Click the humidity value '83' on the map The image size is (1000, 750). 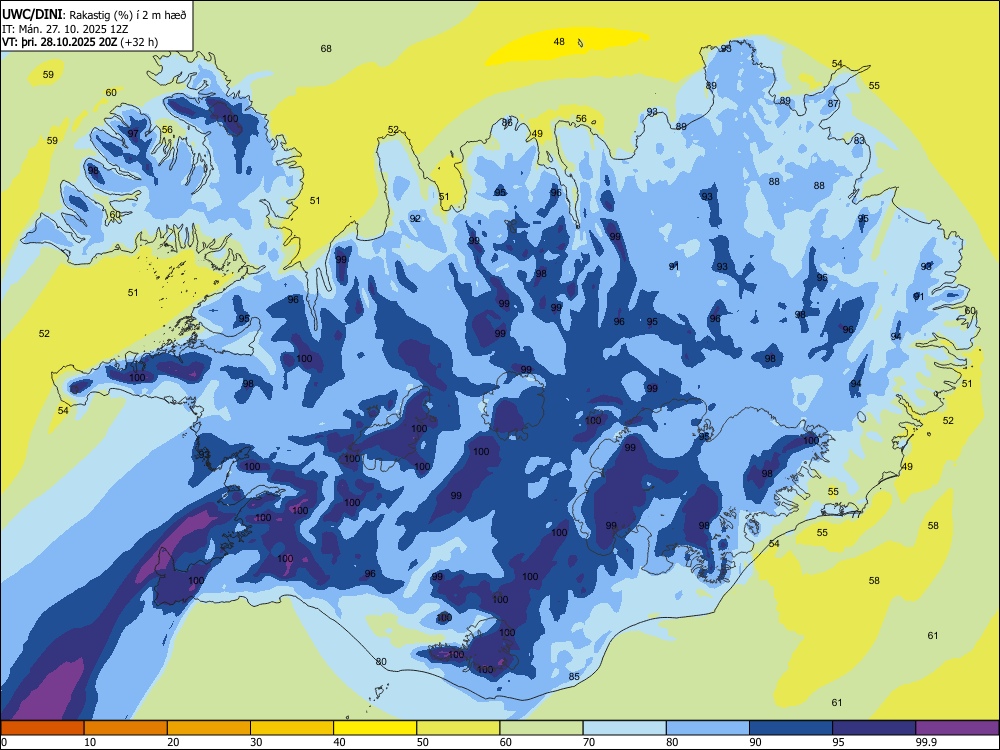pyautogui.click(x=859, y=140)
